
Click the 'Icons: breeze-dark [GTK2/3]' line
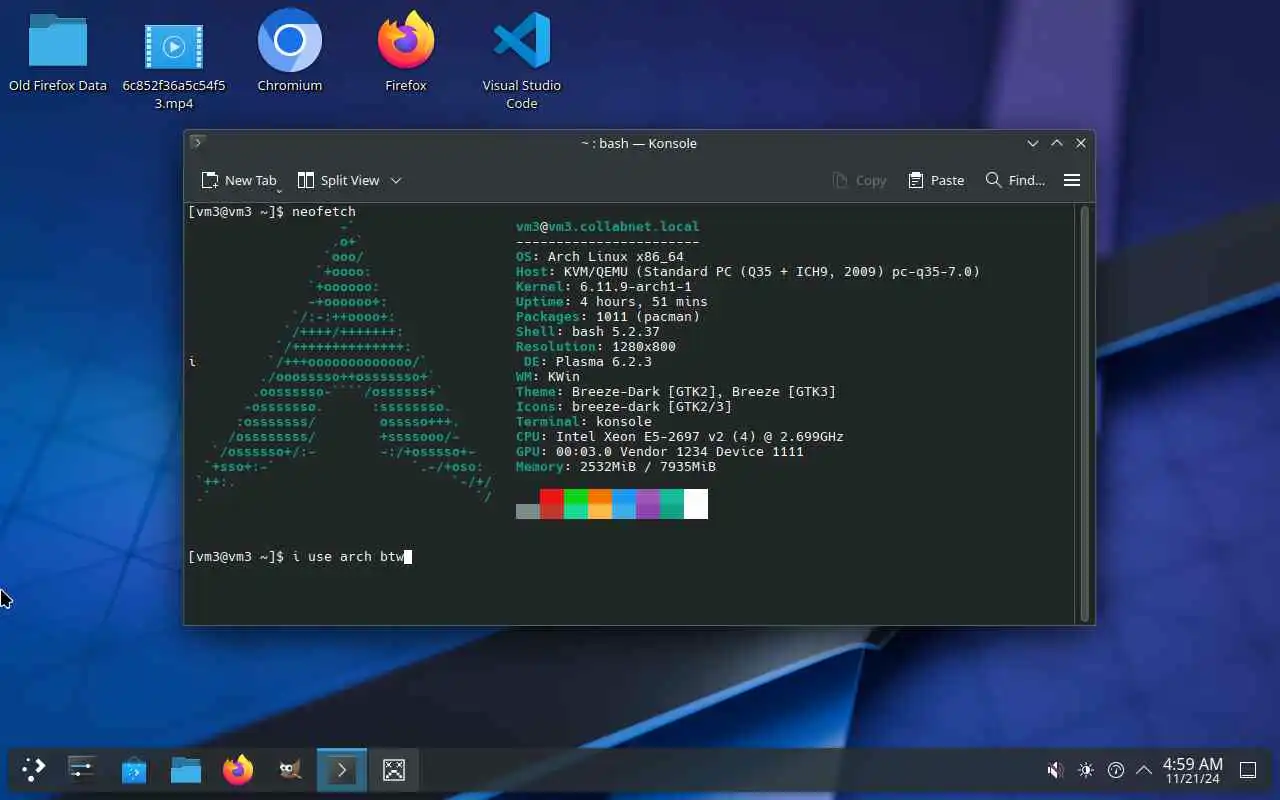point(624,407)
